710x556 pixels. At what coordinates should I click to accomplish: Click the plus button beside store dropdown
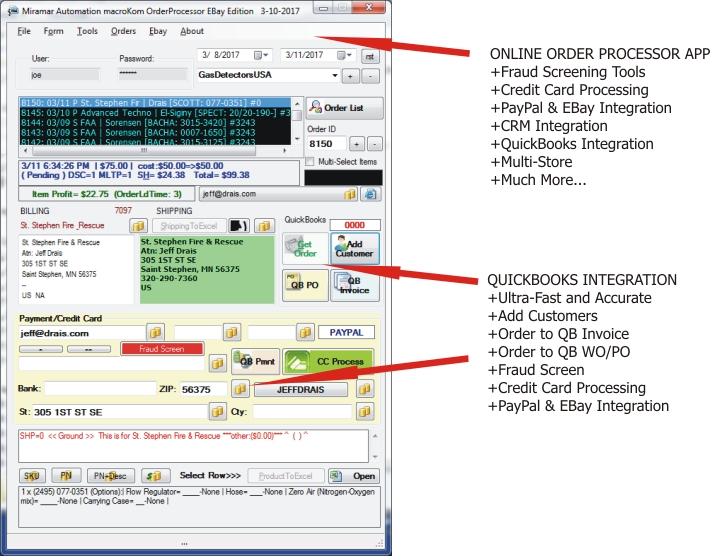pyautogui.click(x=350, y=77)
